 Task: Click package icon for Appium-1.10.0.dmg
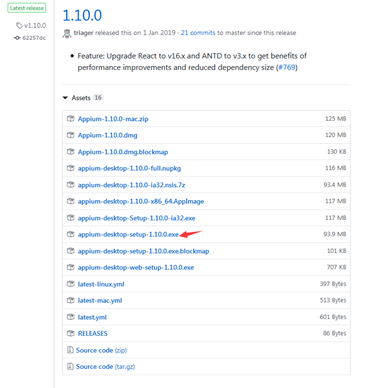[70, 135]
